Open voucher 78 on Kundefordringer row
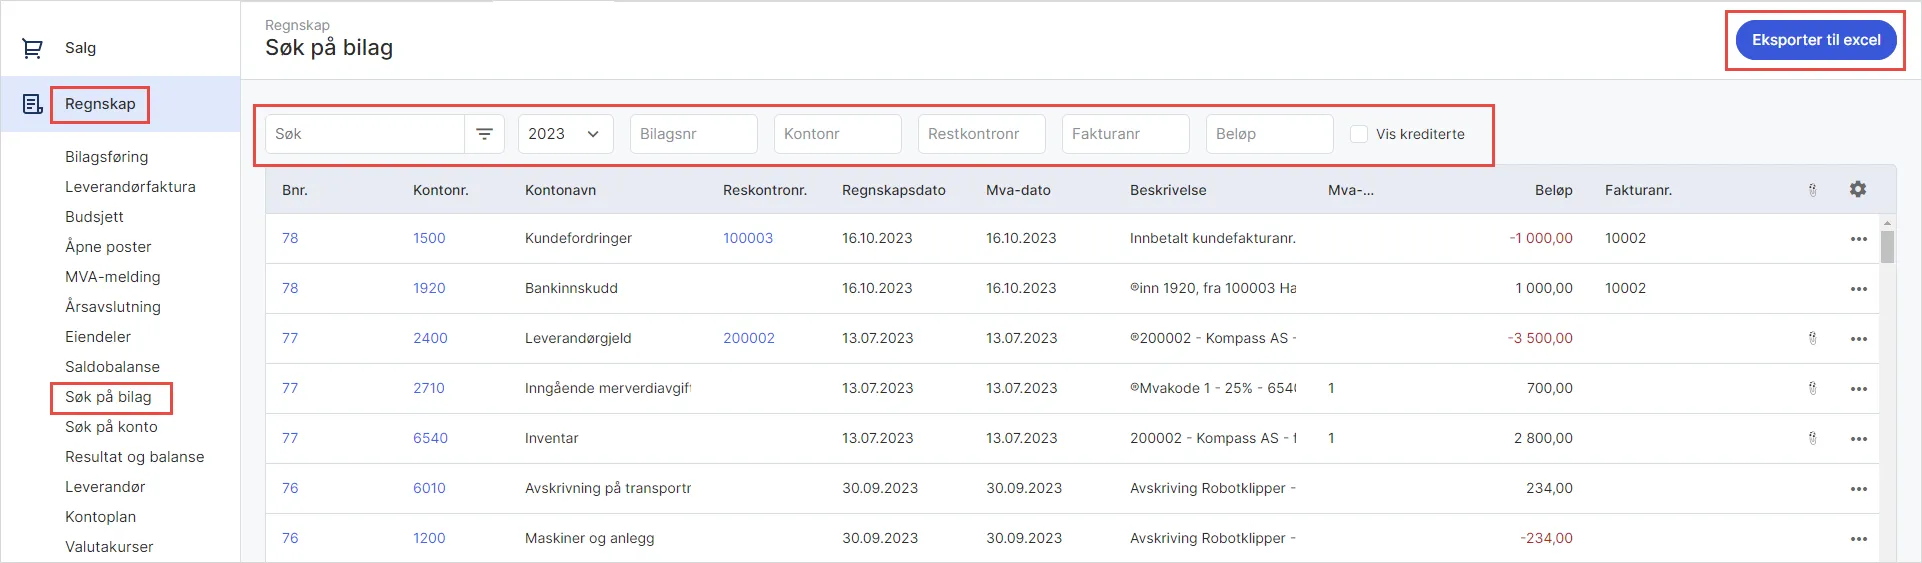The width and height of the screenshot is (1922, 563). [290, 238]
